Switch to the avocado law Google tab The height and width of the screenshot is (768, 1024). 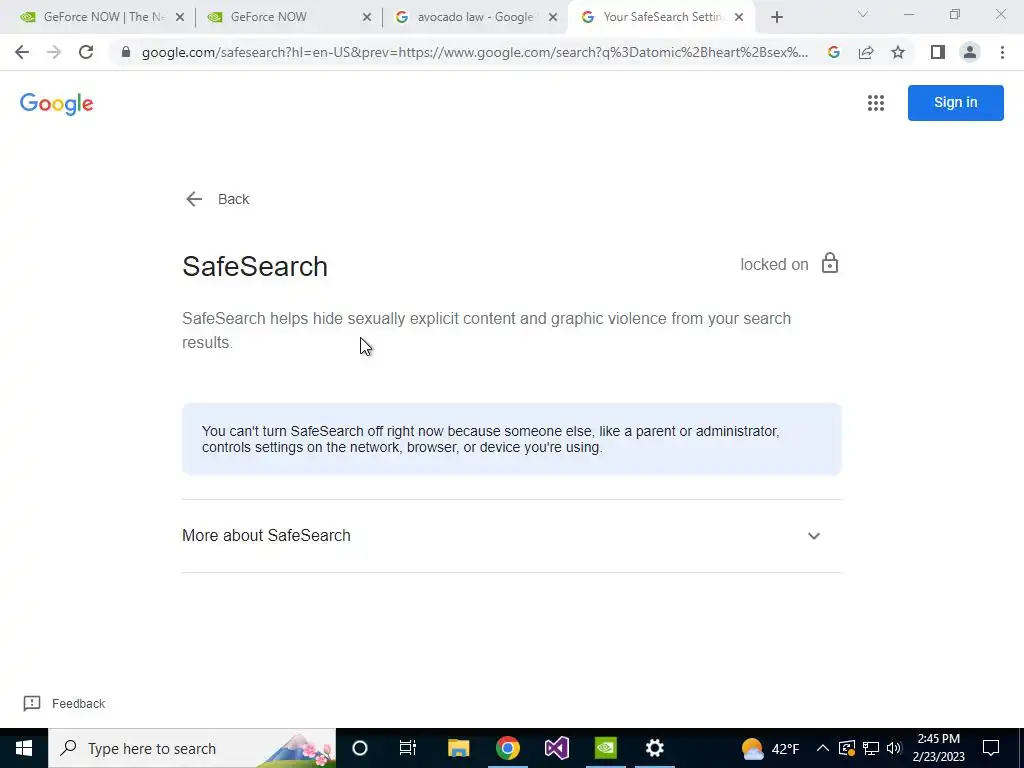[x=474, y=17]
